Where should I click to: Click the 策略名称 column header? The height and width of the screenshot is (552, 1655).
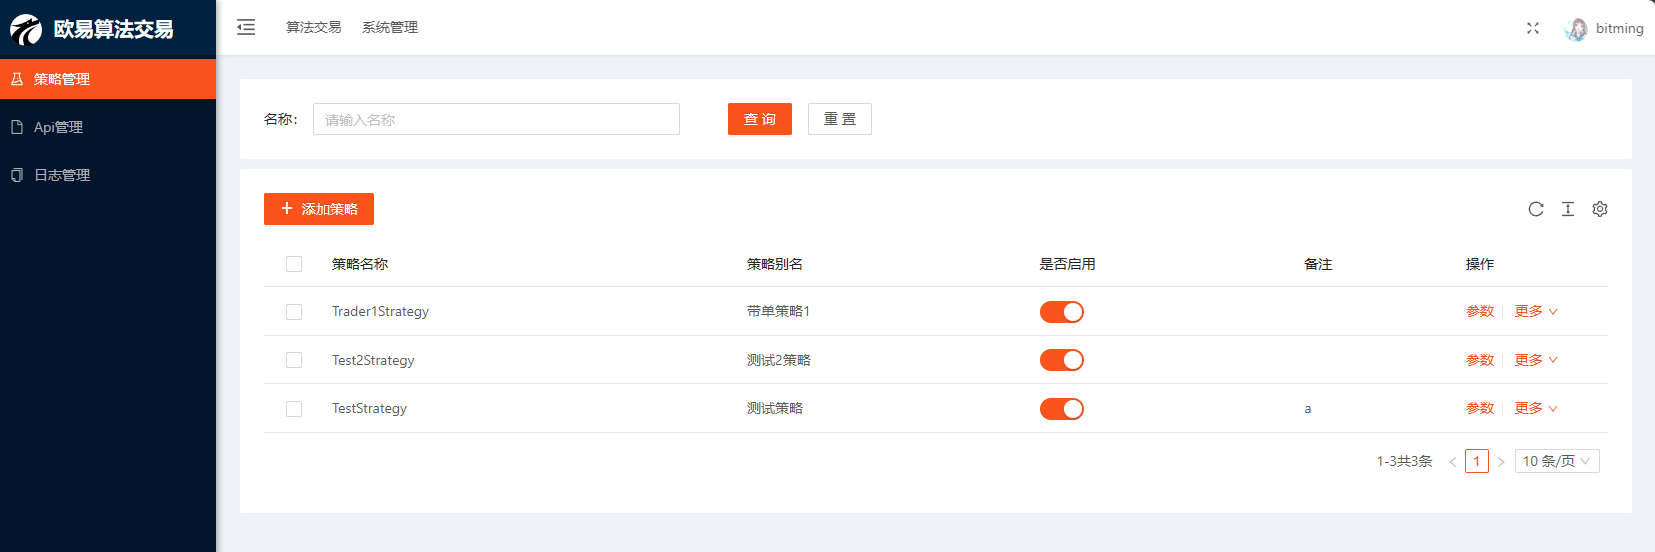coord(360,264)
